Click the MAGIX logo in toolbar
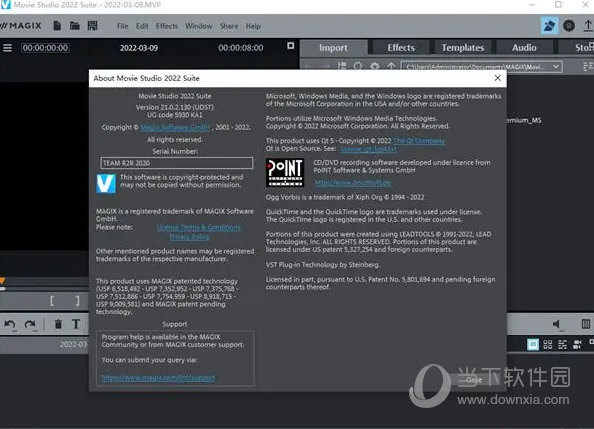594x429 pixels. coord(21,26)
